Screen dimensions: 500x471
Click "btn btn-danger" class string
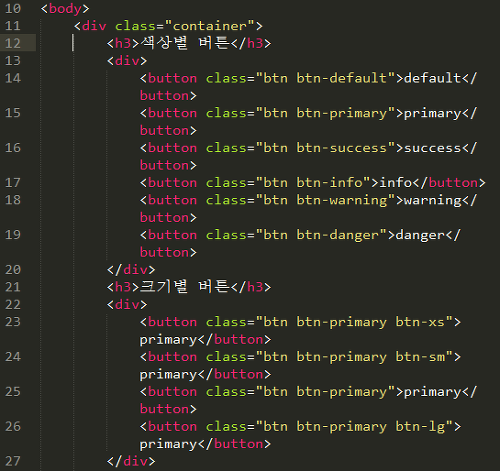(321, 235)
